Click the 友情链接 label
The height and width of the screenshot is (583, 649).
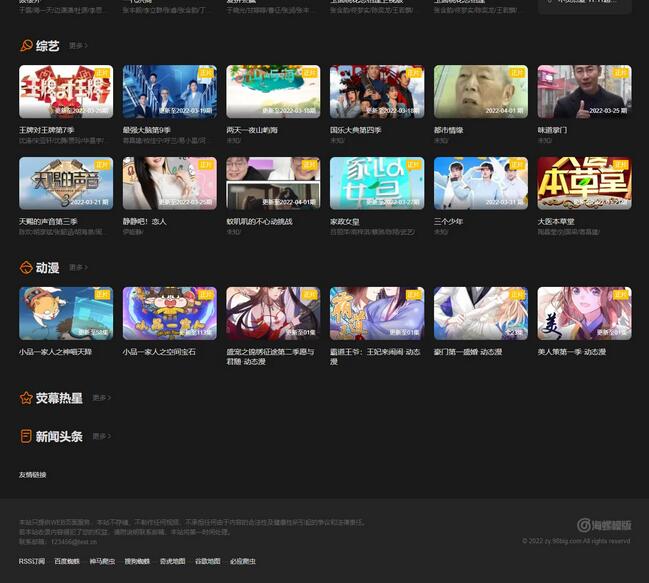pos(33,475)
